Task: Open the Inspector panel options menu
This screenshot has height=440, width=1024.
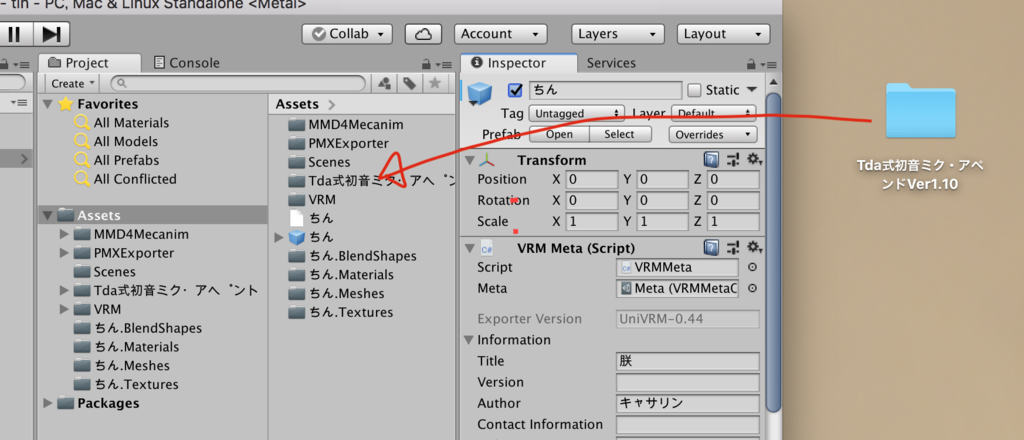Action: click(x=769, y=65)
